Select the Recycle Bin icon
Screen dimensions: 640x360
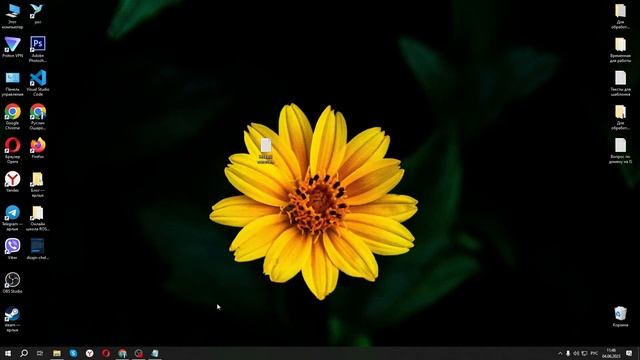tap(620, 317)
